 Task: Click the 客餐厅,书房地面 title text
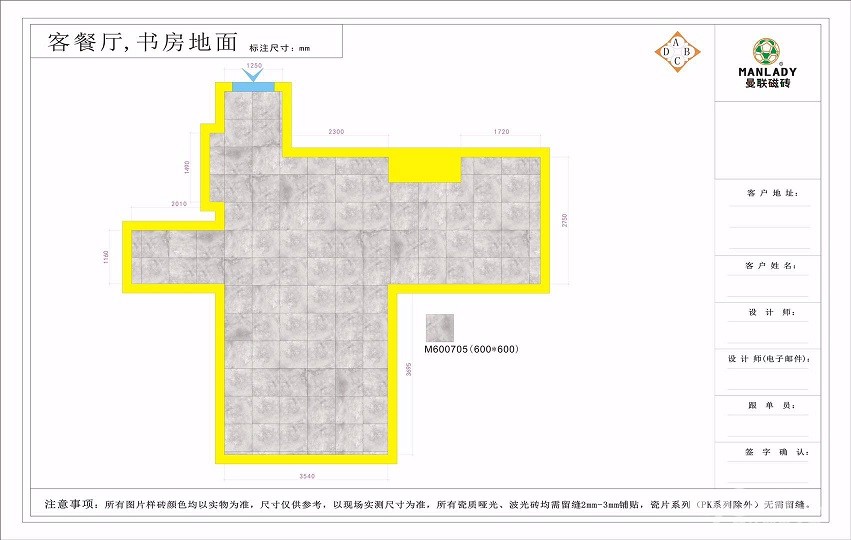point(143,43)
